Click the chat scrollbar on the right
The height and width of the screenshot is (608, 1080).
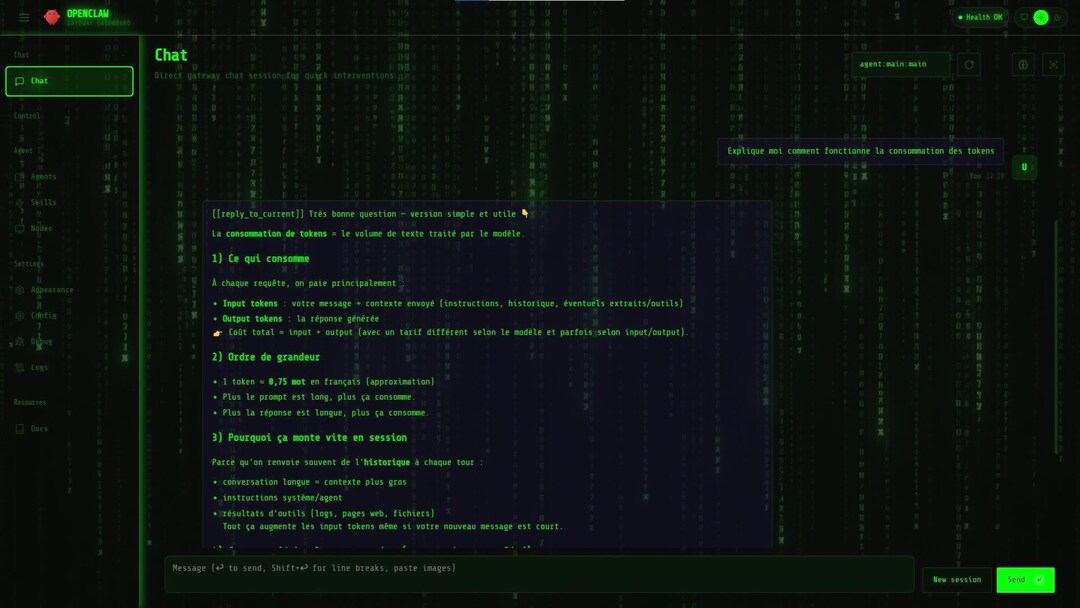pos(1056,336)
